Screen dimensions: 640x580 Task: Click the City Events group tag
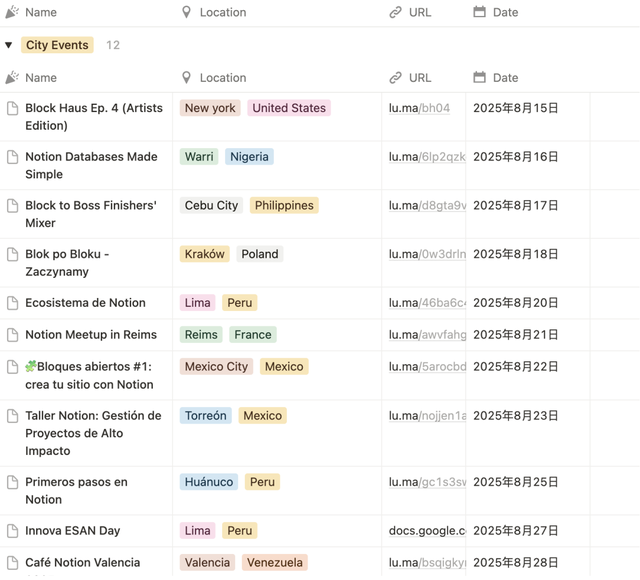(x=57, y=45)
